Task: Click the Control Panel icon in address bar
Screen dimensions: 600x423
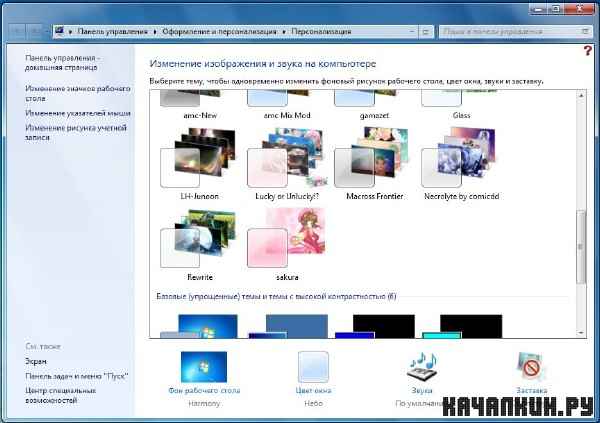Action: point(59,31)
